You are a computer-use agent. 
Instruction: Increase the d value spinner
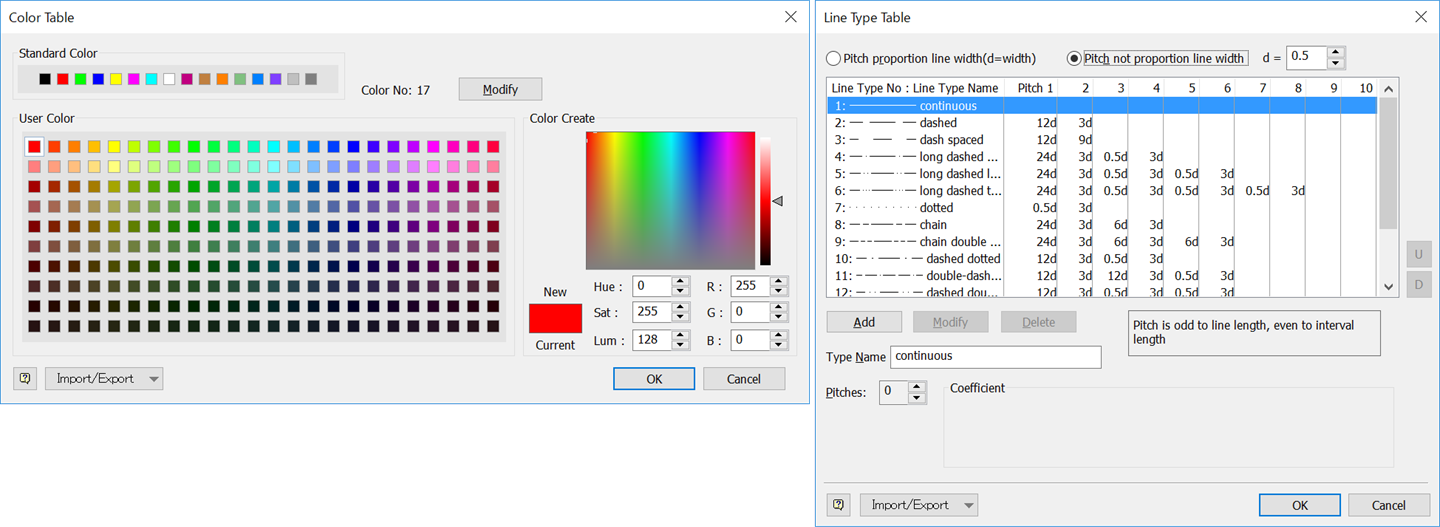(1335, 52)
